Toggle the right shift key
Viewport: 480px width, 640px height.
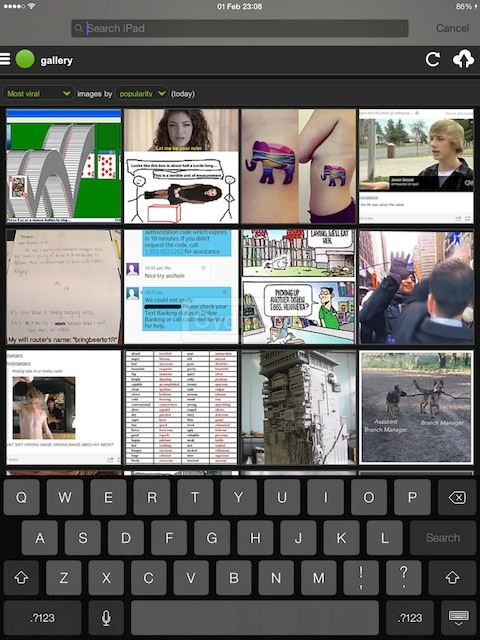click(x=452, y=578)
